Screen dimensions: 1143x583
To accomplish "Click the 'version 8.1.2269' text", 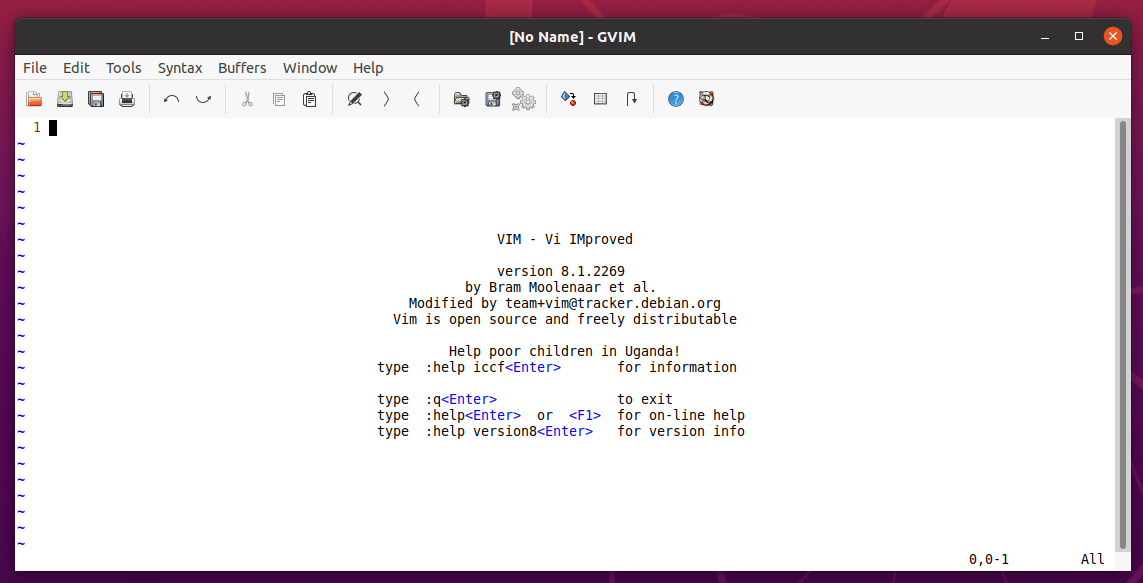I will [561, 271].
